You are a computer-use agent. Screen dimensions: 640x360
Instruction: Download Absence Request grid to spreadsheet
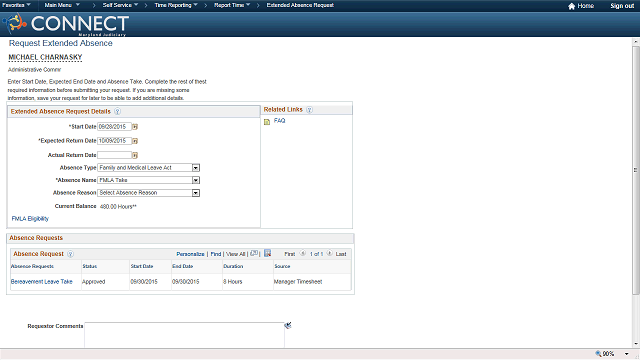267,253
